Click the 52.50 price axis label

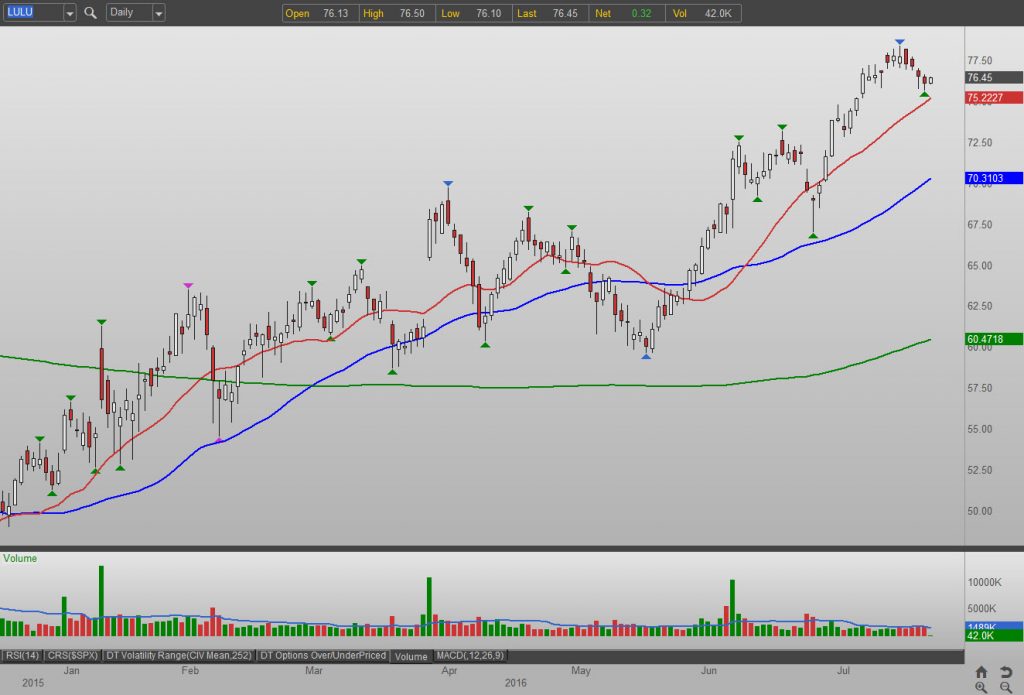pos(980,470)
